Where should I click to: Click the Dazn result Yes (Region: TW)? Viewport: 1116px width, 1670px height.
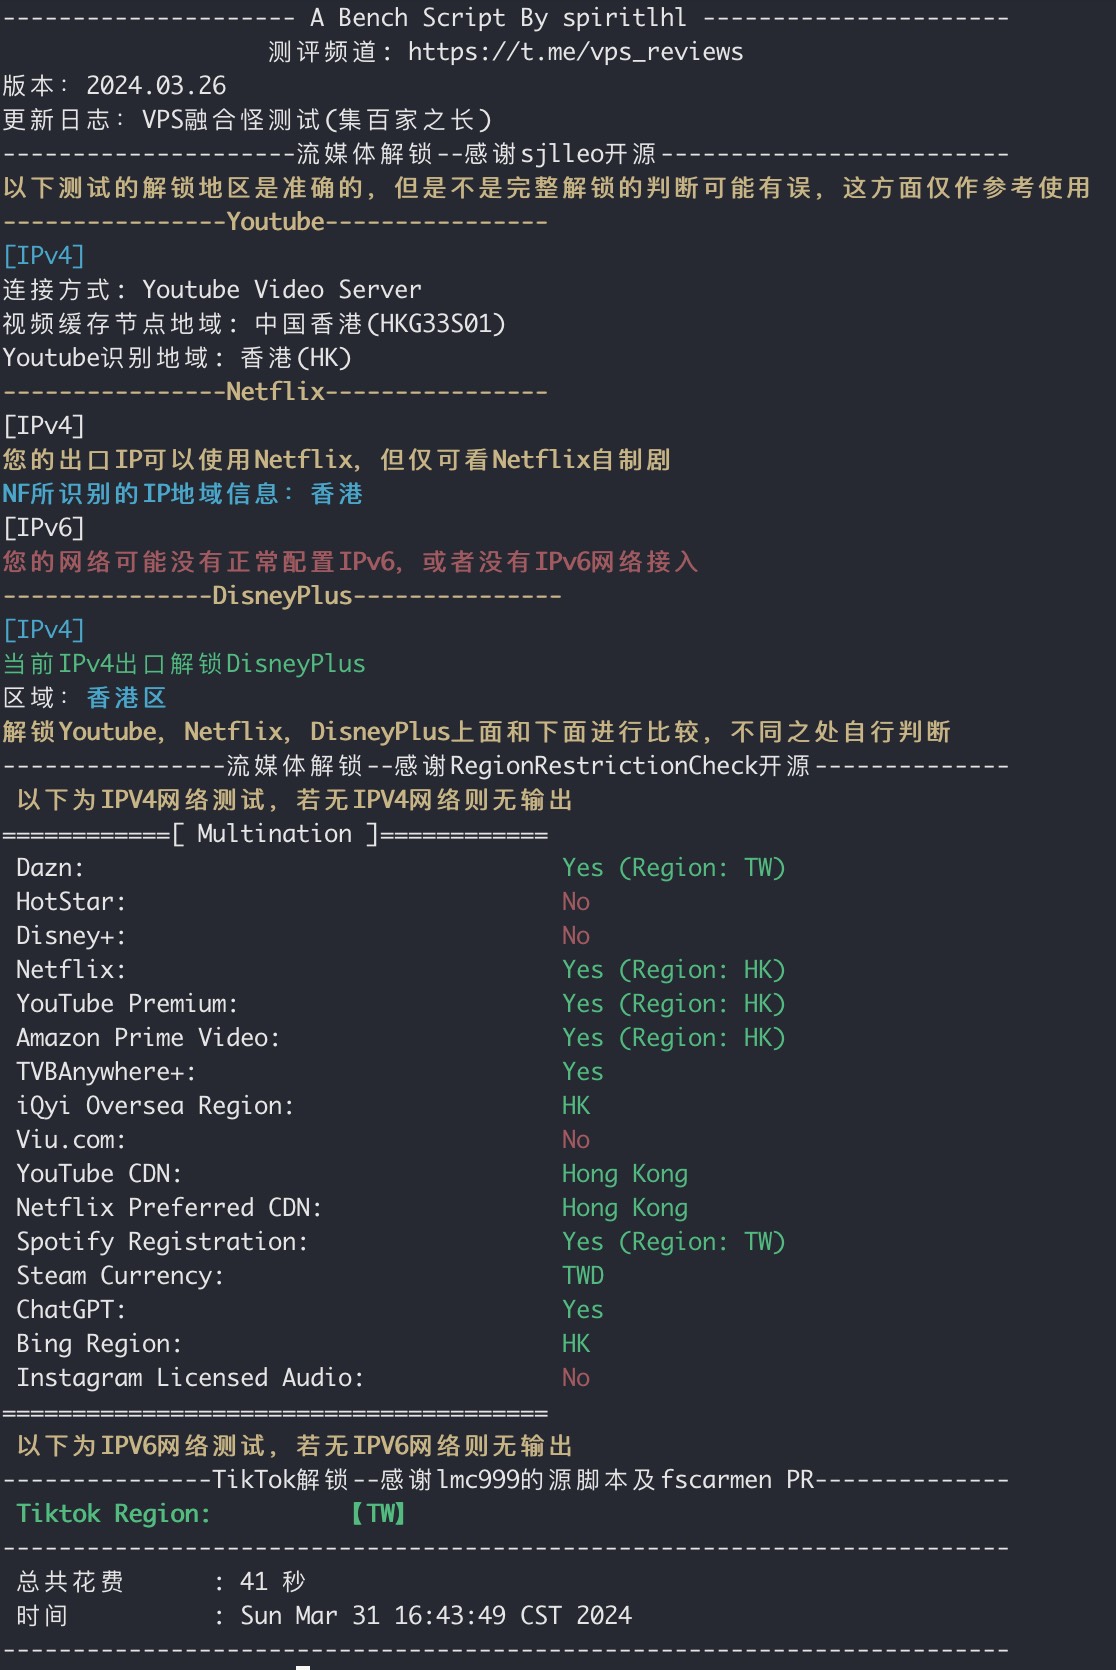(x=673, y=868)
